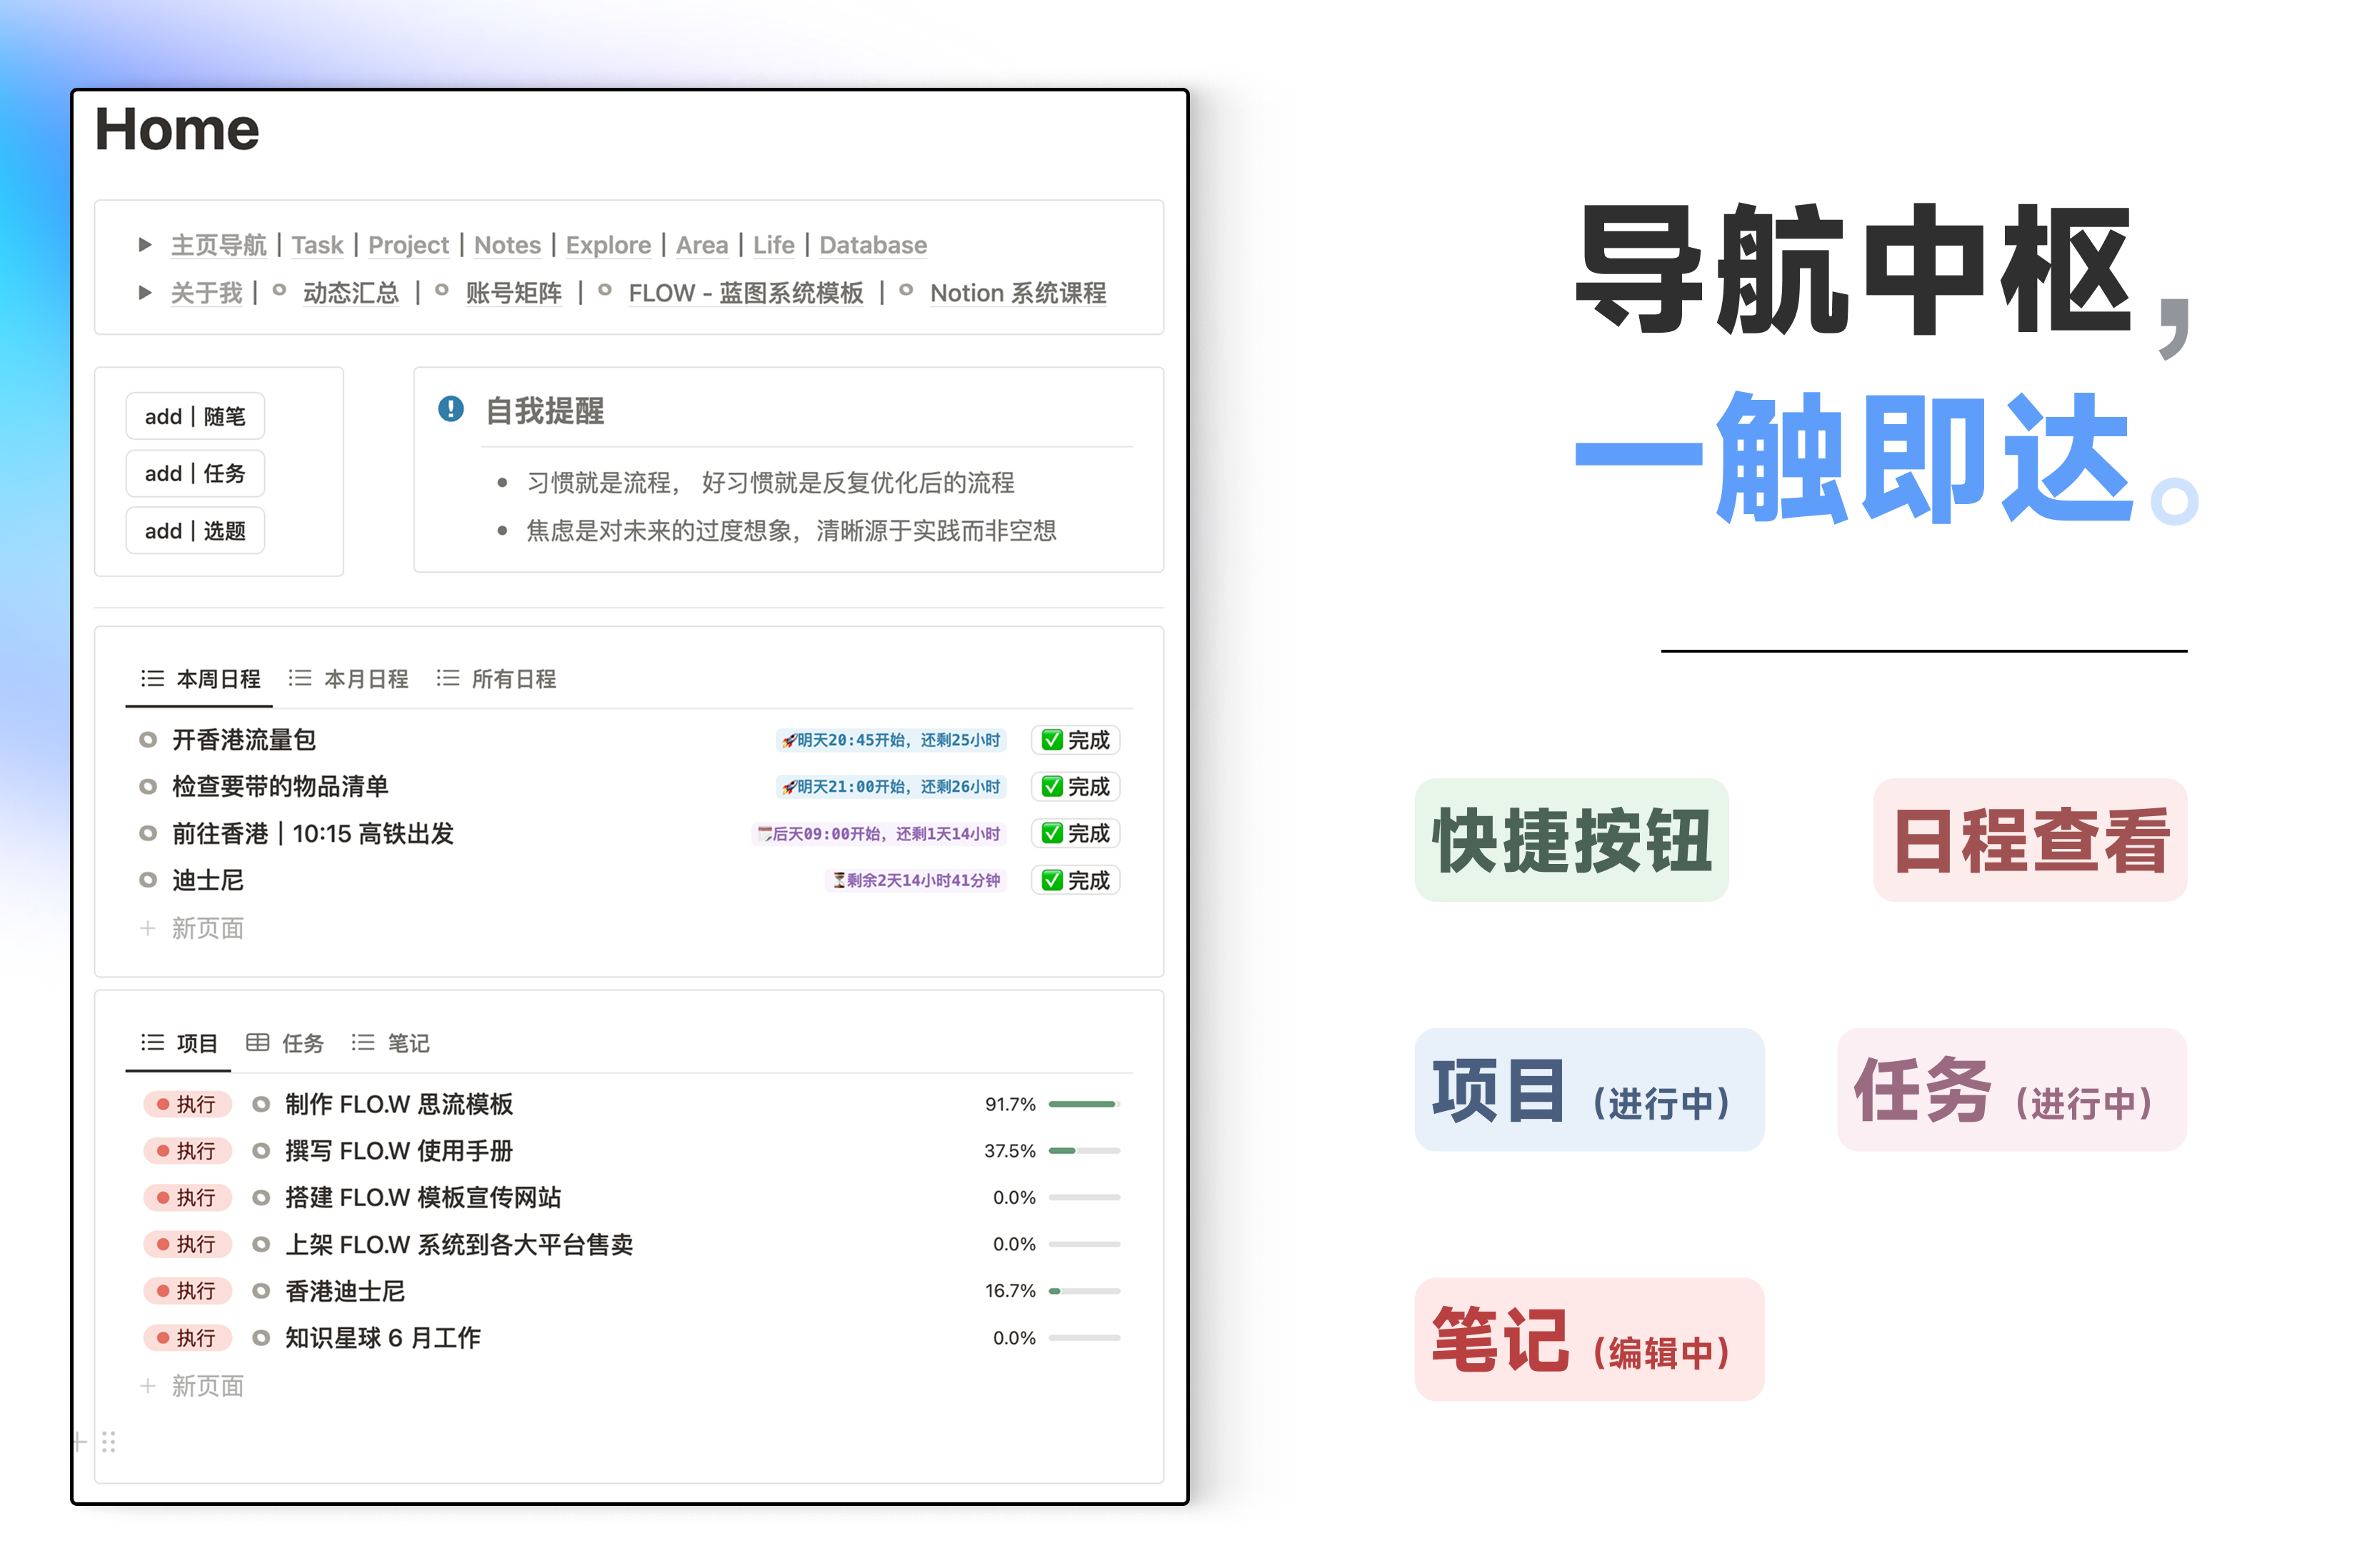Click the 自我提醒 callout exclamation icon
Screen dimensions: 2372x1568
(x=451, y=409)
